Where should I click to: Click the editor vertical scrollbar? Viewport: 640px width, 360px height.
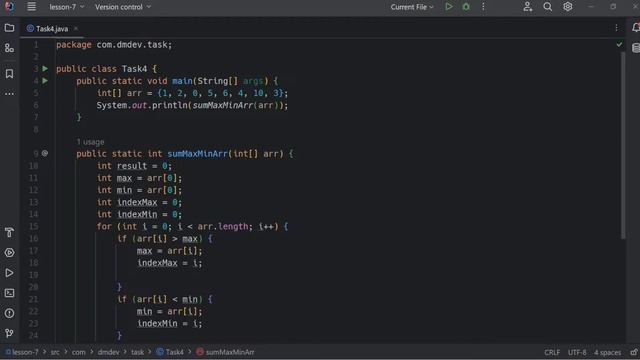click(x=623, y=145)
